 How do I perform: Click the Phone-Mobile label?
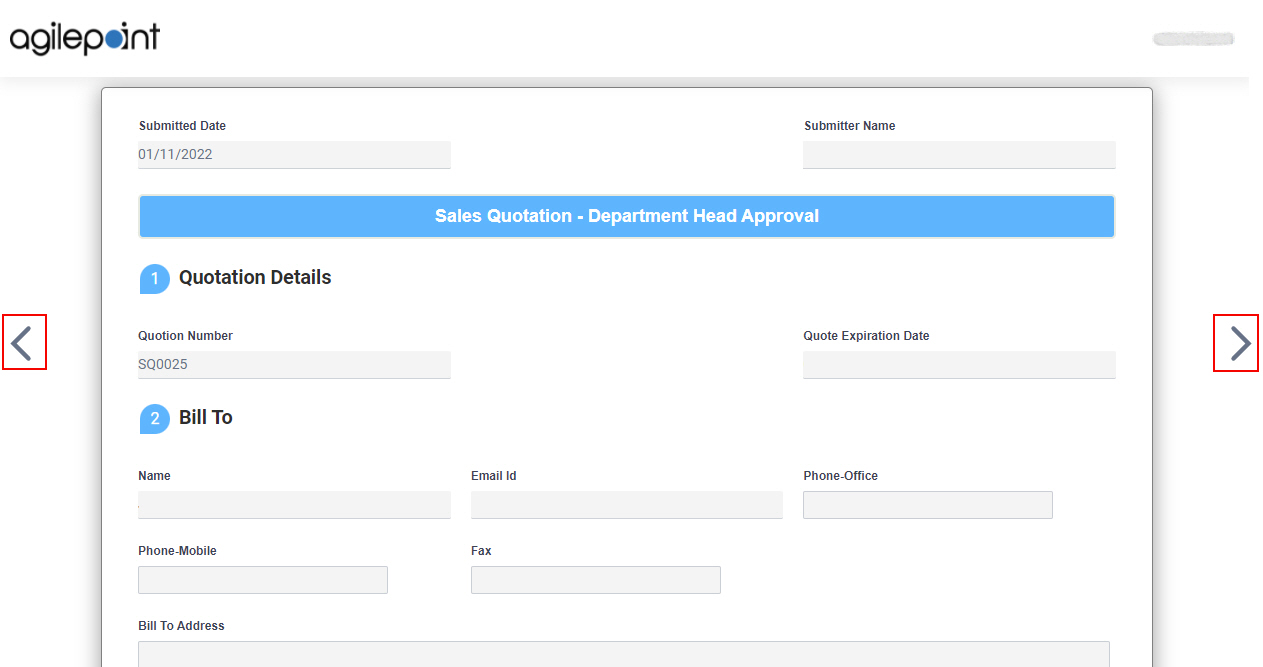177,551
